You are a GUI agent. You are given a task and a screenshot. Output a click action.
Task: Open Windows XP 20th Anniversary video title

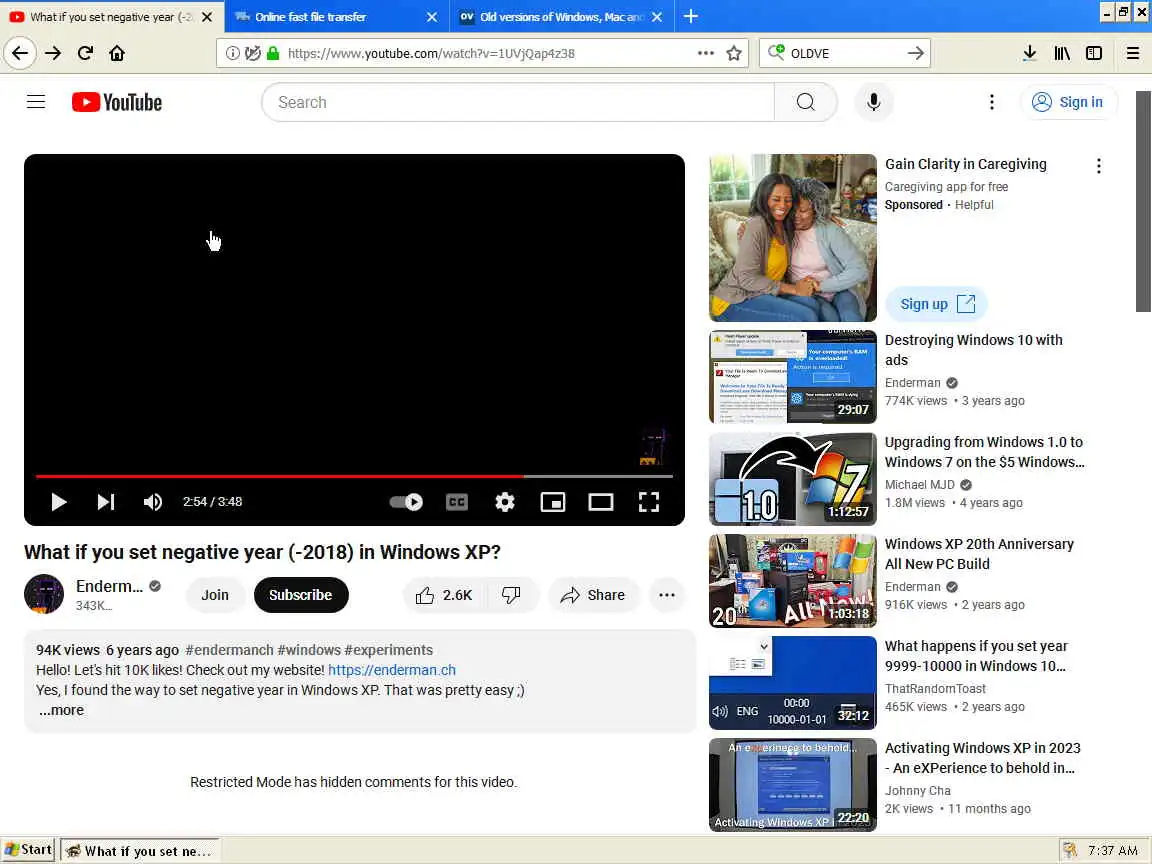pyautogui.click(x=979, y=554)
